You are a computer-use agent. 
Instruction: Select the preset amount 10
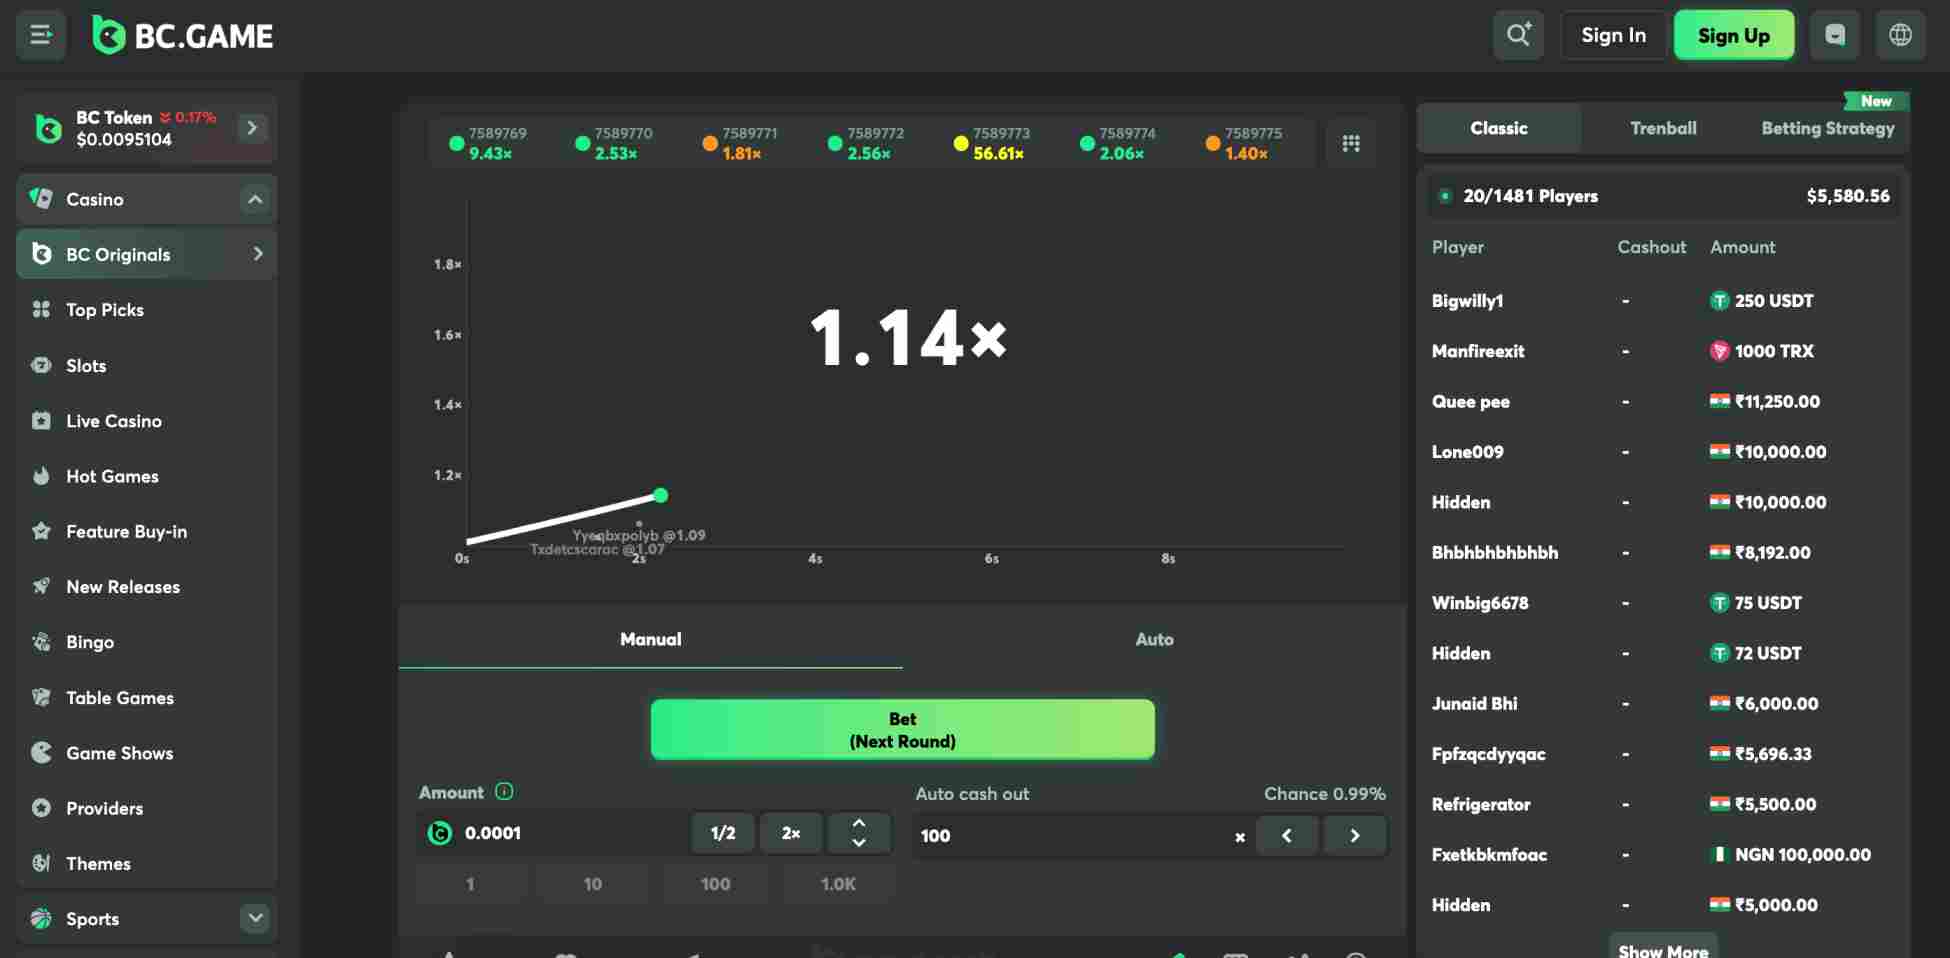[x=593, y=884]
